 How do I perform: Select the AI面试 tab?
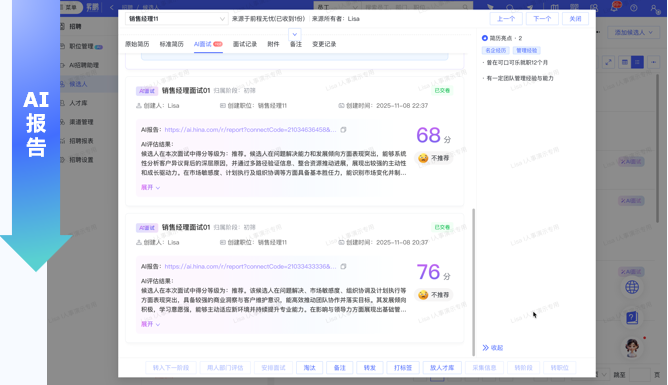[x=208, y=44]
